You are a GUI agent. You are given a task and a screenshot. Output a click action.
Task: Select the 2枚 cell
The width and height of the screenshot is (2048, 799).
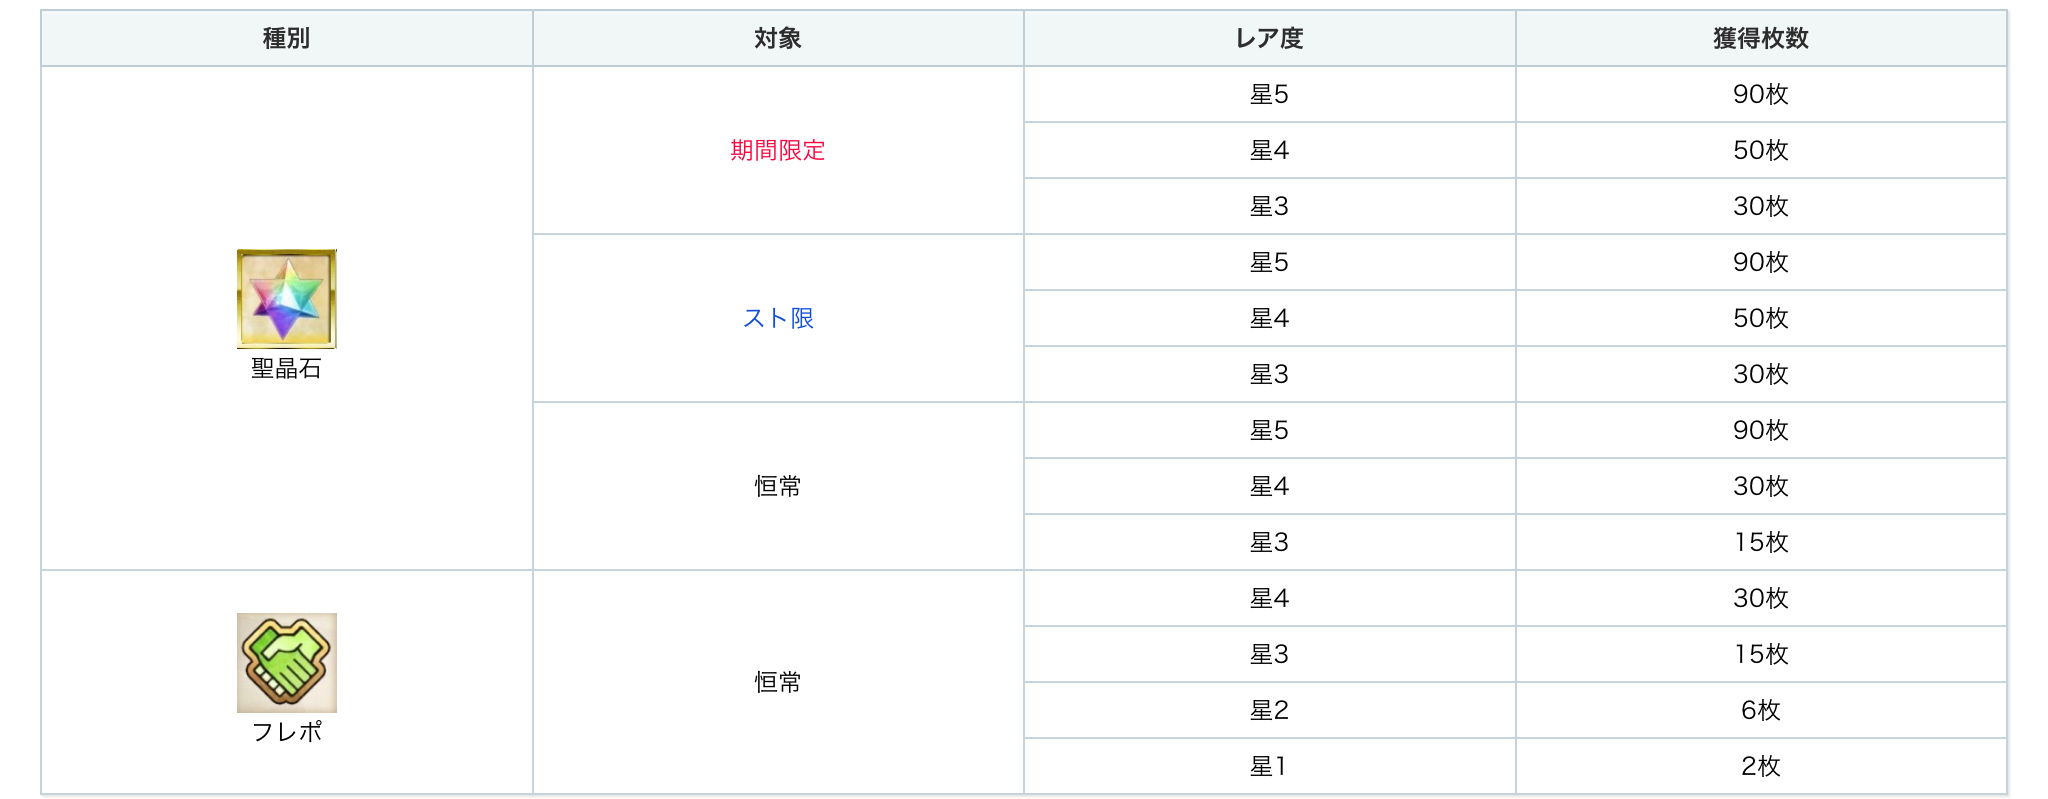pos(1760,766)
